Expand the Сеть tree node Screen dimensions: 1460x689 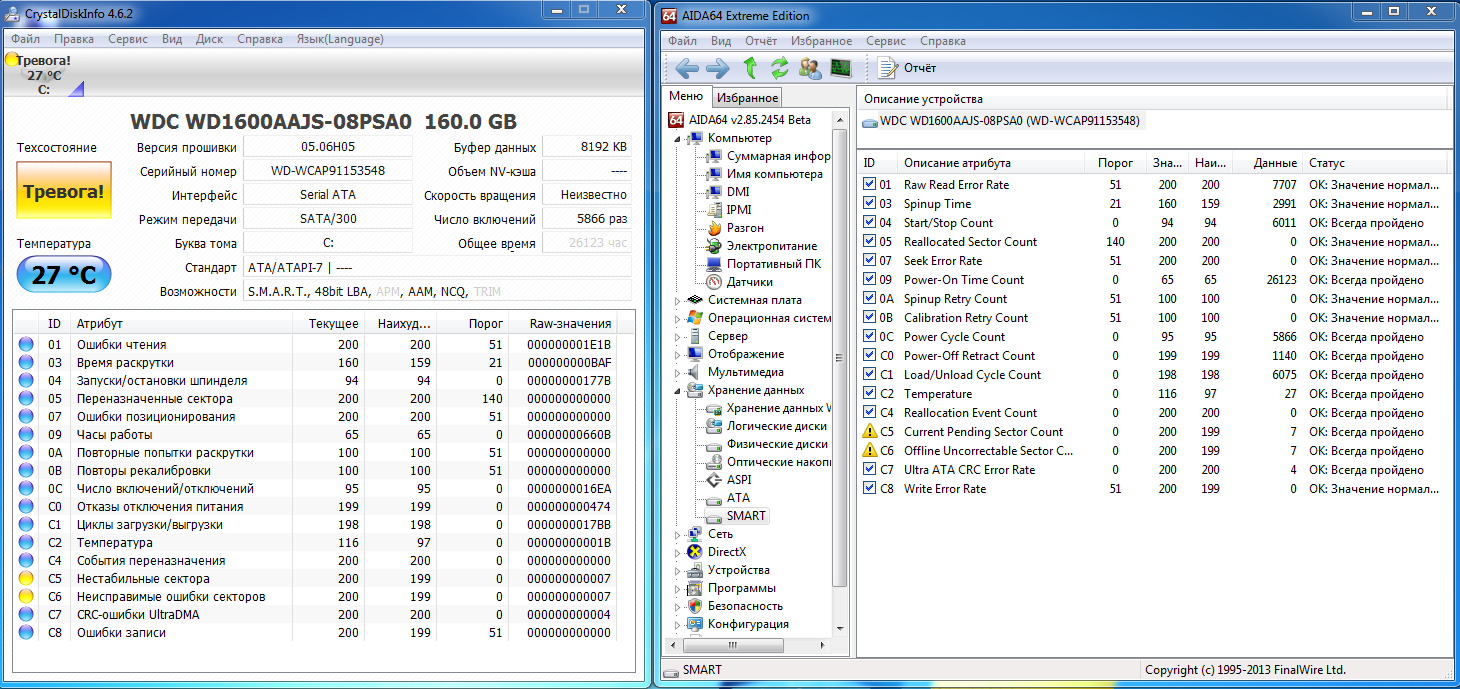coord(678,534)
